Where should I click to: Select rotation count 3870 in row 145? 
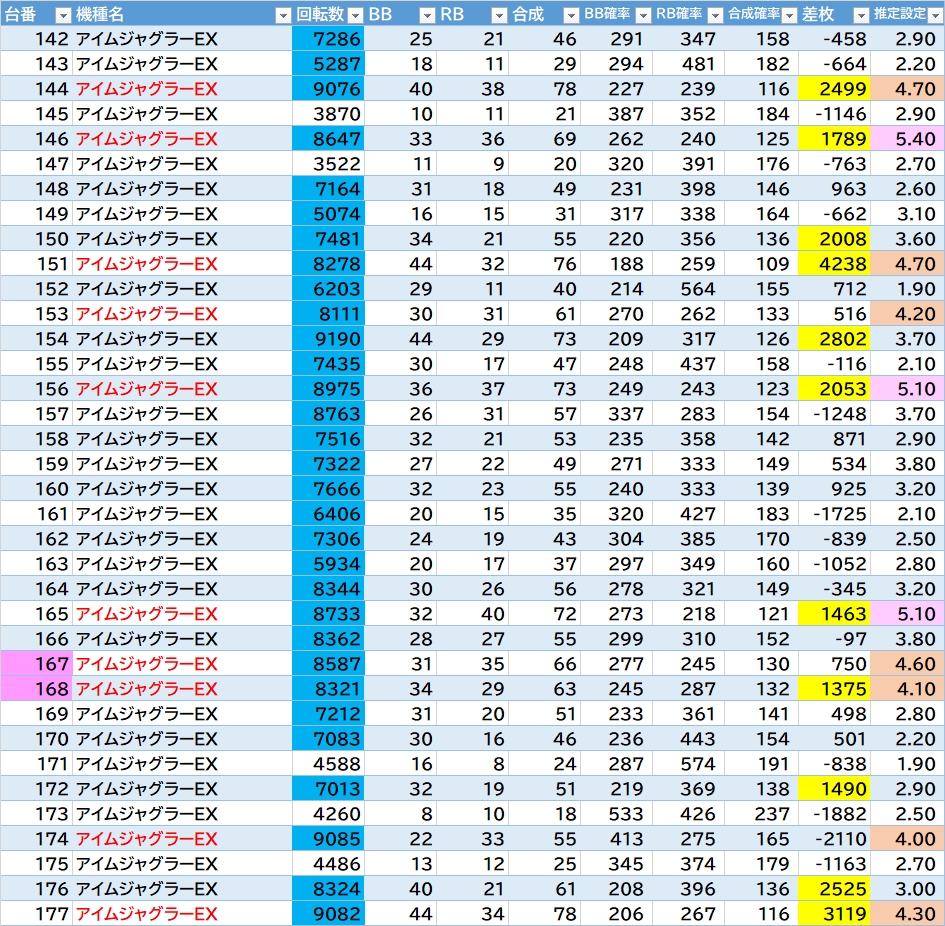tap(328, 114)
